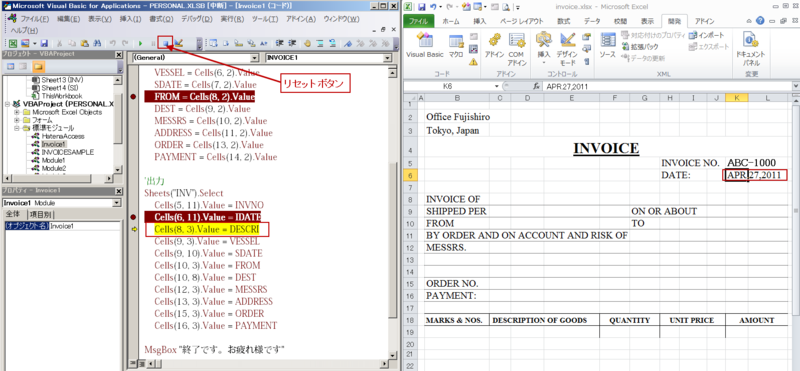
Task: Click the Toggle Breakpoint hand icon
Action: pos(307,43)
